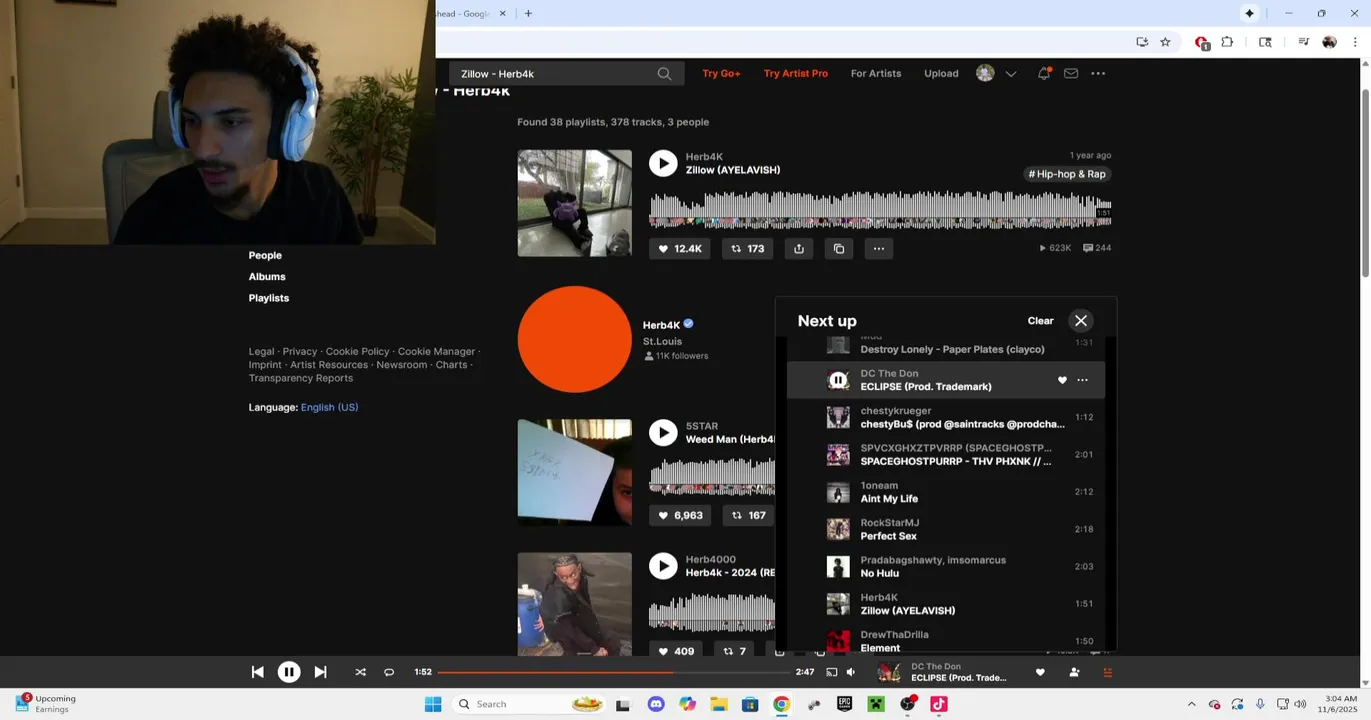Pause playback in the bottom player

pyautogui.click(x=289, y=673)
